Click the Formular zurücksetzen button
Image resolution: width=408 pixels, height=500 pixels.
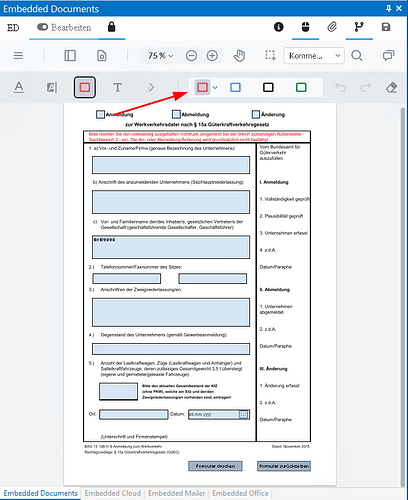tap(284, 466)
